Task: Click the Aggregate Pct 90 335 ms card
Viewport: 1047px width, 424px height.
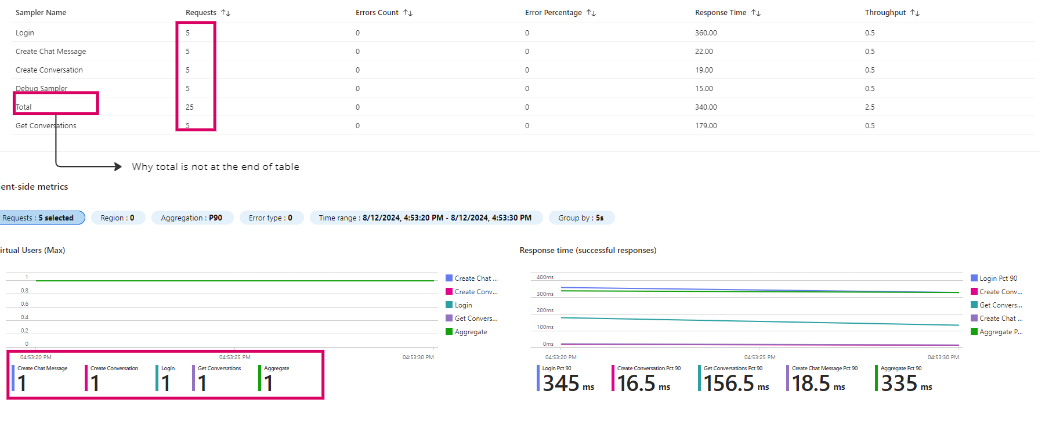Action: [x=904, y=378]
